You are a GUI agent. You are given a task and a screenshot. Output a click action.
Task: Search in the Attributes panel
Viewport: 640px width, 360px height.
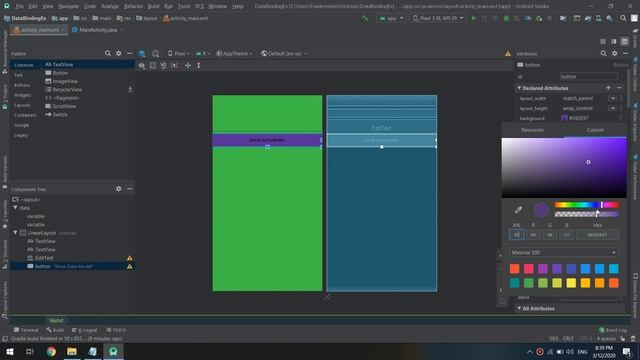(604, 53)
